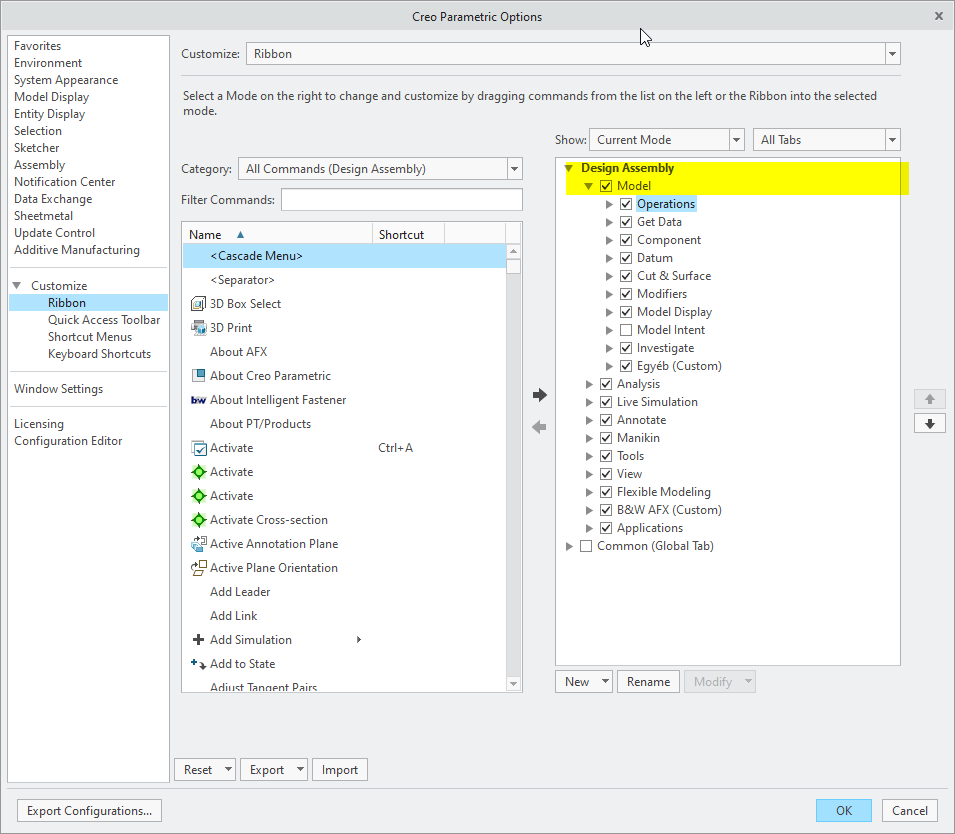Click in the Filter Commands field
Screen dimensions: 955x834
coord(401,200)
